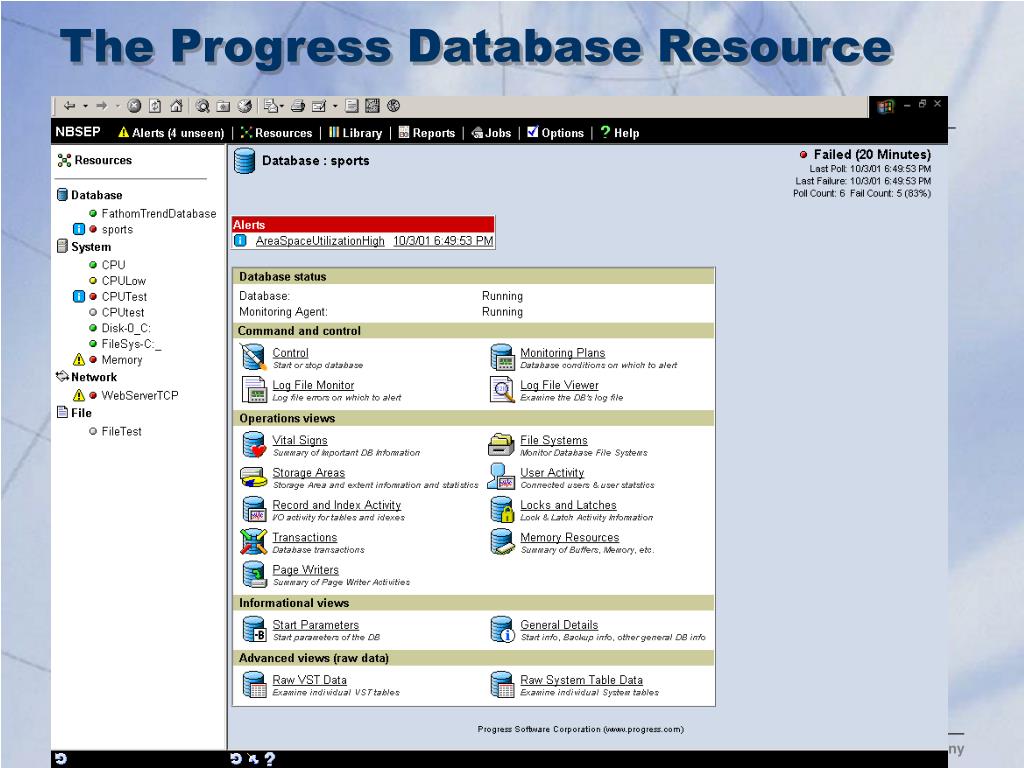Click the User Activity person icon
Image resolution: width=1024 pixels, height=768 pixels.
click(x=502, y=477)
